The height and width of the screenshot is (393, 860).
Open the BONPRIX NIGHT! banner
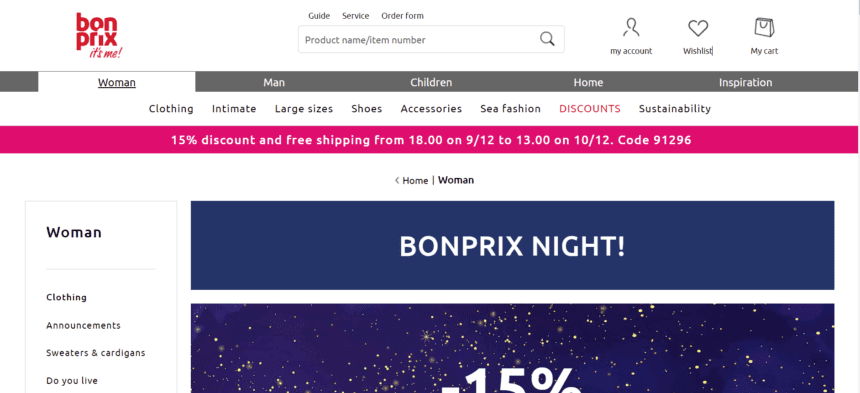coord(512,246)
